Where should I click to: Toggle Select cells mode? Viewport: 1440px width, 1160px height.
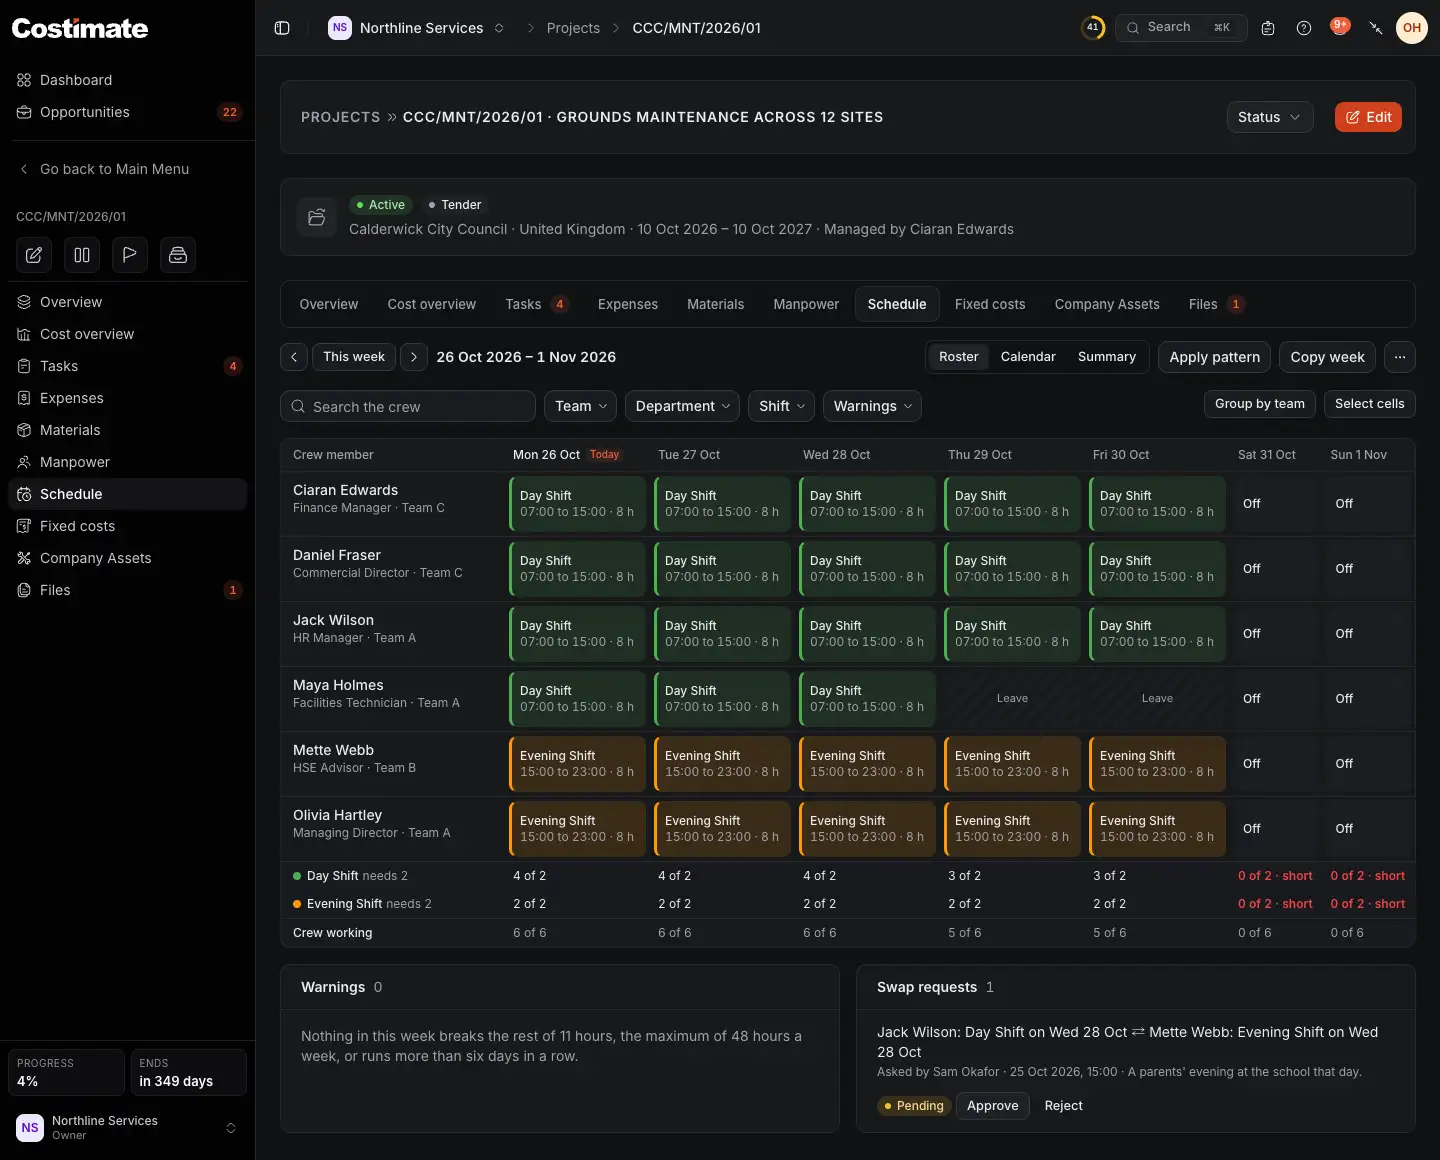click(1370, 404)
